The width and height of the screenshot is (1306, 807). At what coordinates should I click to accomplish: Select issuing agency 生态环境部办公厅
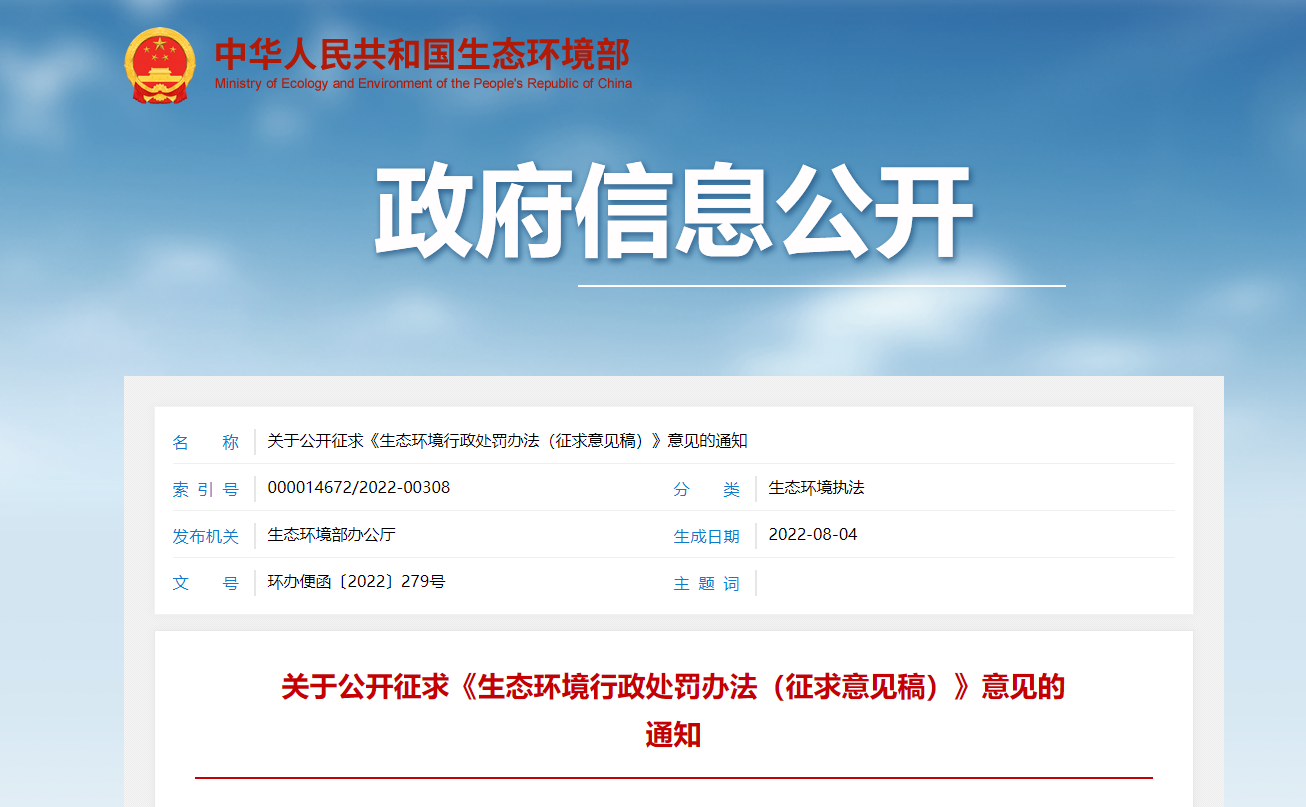[x=332, y=535]
